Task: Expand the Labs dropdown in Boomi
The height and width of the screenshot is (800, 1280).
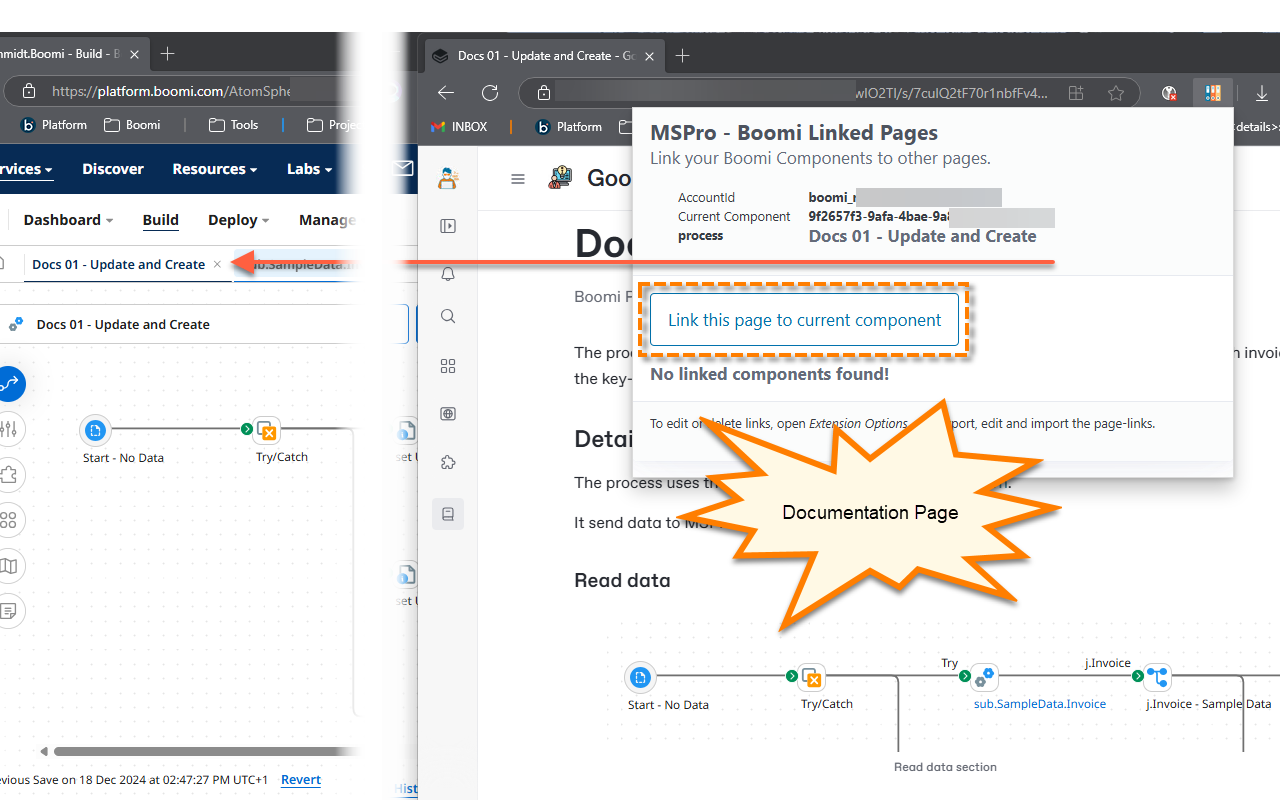Action: (x=309, y=169)
